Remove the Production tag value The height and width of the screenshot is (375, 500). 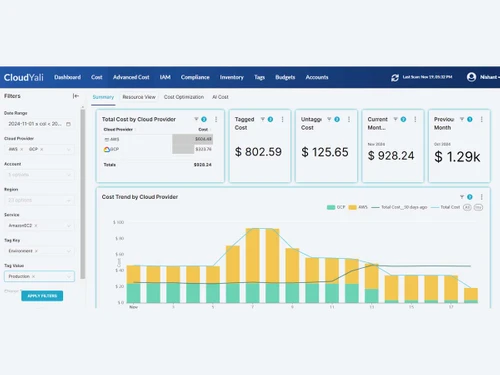[x=33, y=276]
